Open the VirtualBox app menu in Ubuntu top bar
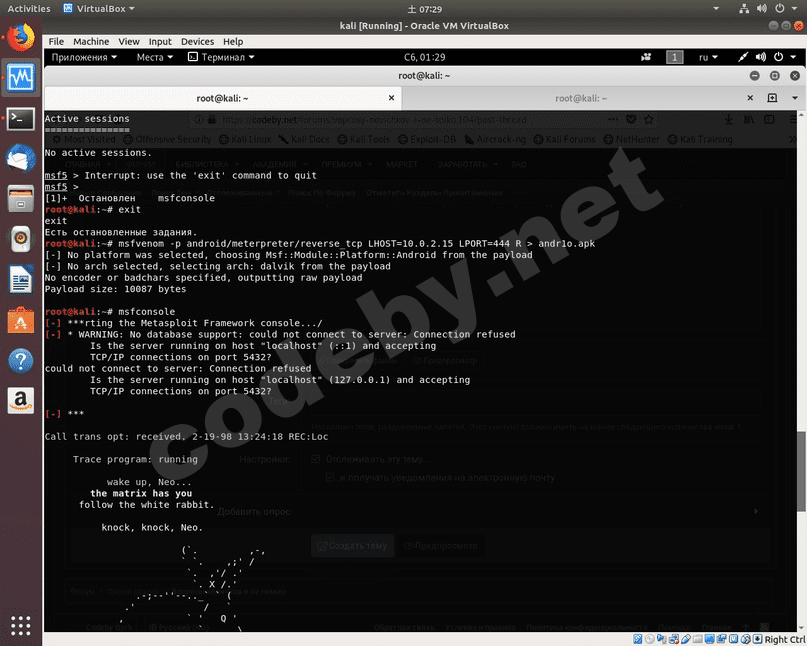 pyautogui.click(x=98, y=9)
